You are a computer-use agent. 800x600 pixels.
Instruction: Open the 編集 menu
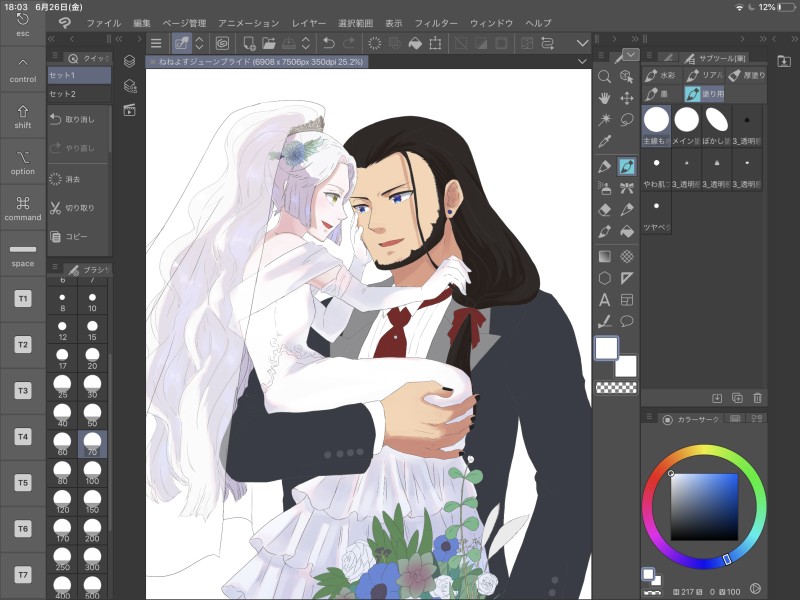coord(142,23)
